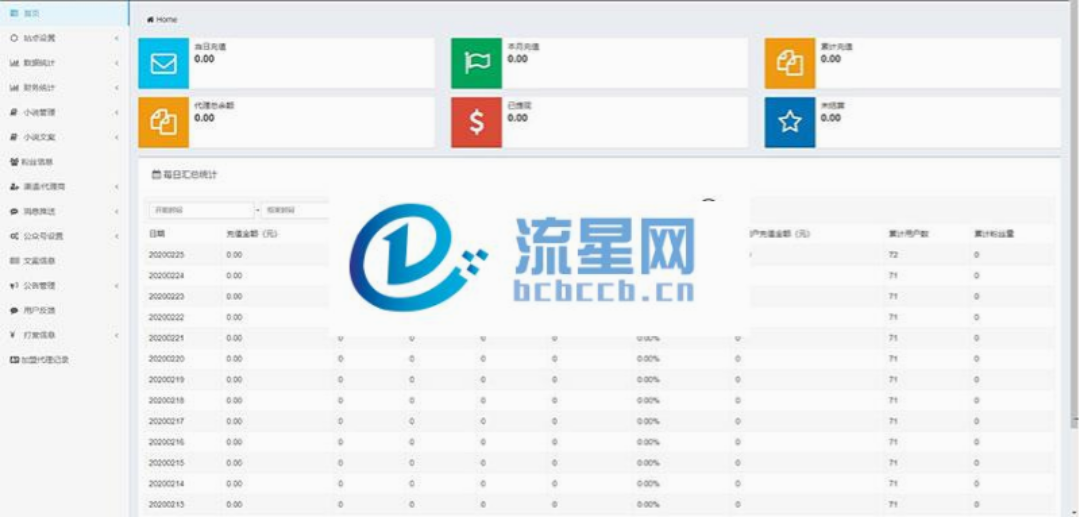
Task: Open 首页 in the sidebar
Action: click(32, 13)
